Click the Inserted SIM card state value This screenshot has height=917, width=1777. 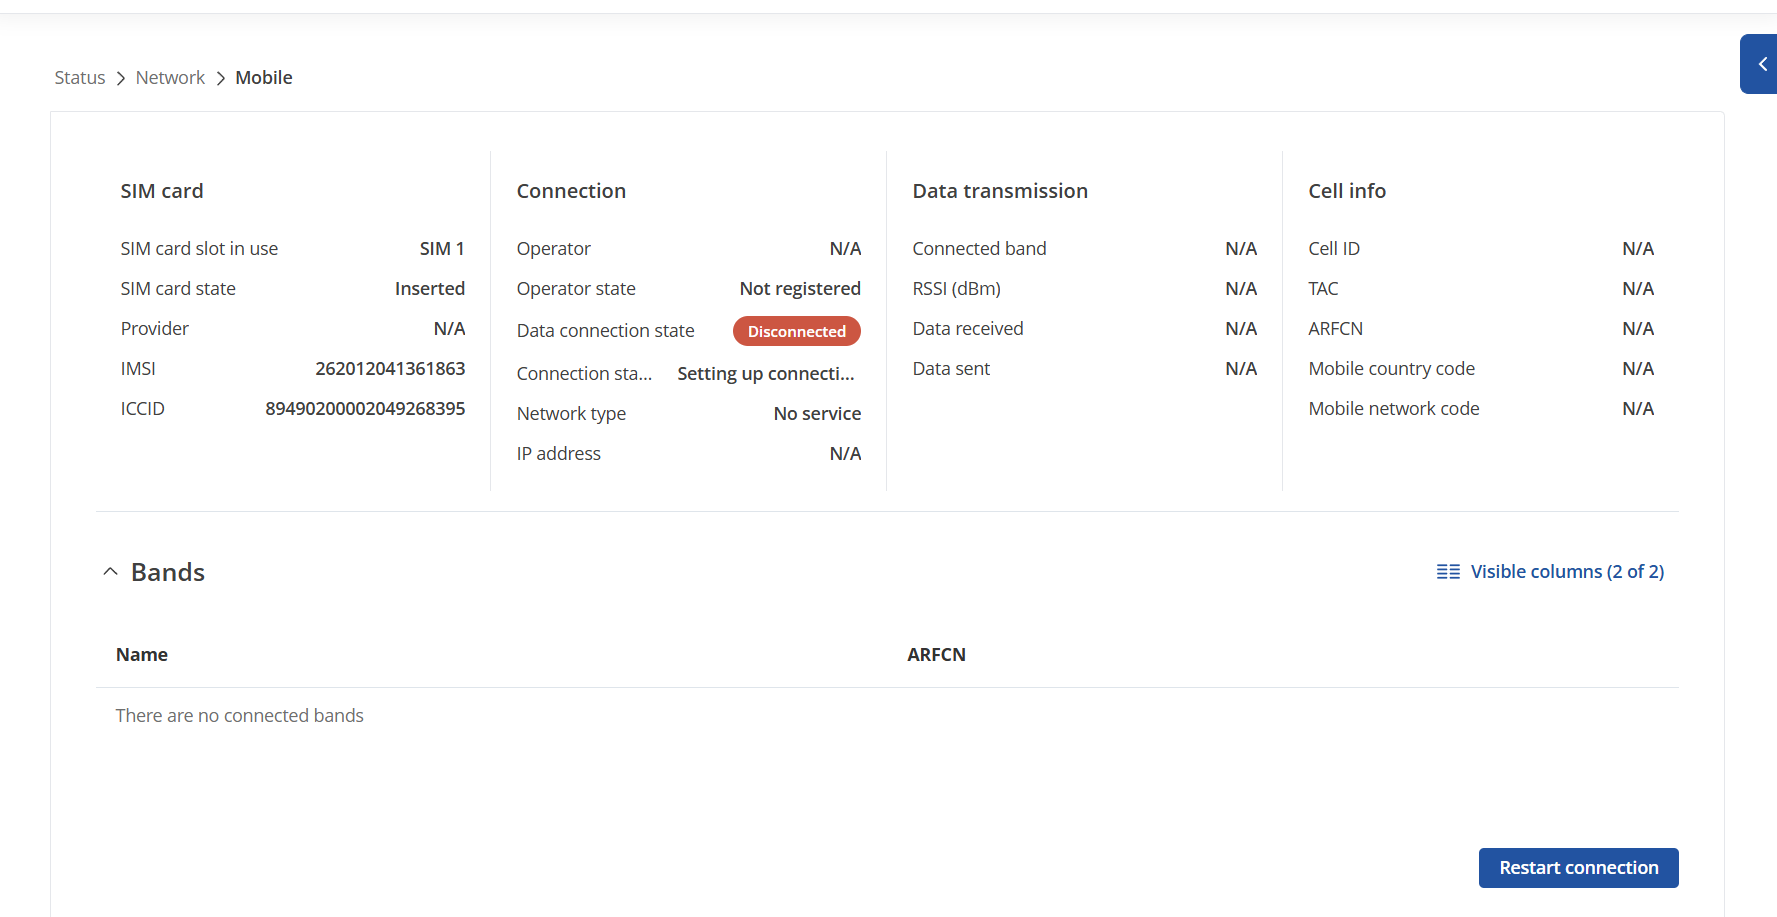click(430, 289)
